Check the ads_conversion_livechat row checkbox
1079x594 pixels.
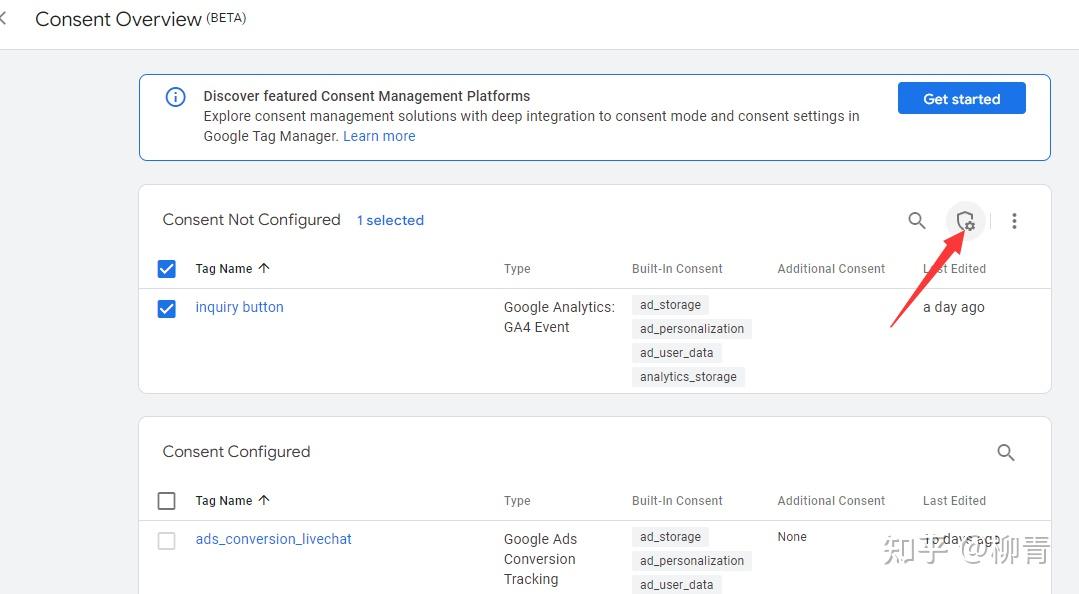point(166,539)
